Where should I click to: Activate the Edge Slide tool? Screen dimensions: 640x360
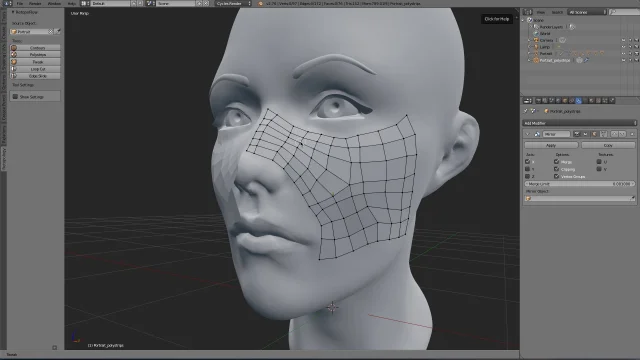(x=35, y=76)
